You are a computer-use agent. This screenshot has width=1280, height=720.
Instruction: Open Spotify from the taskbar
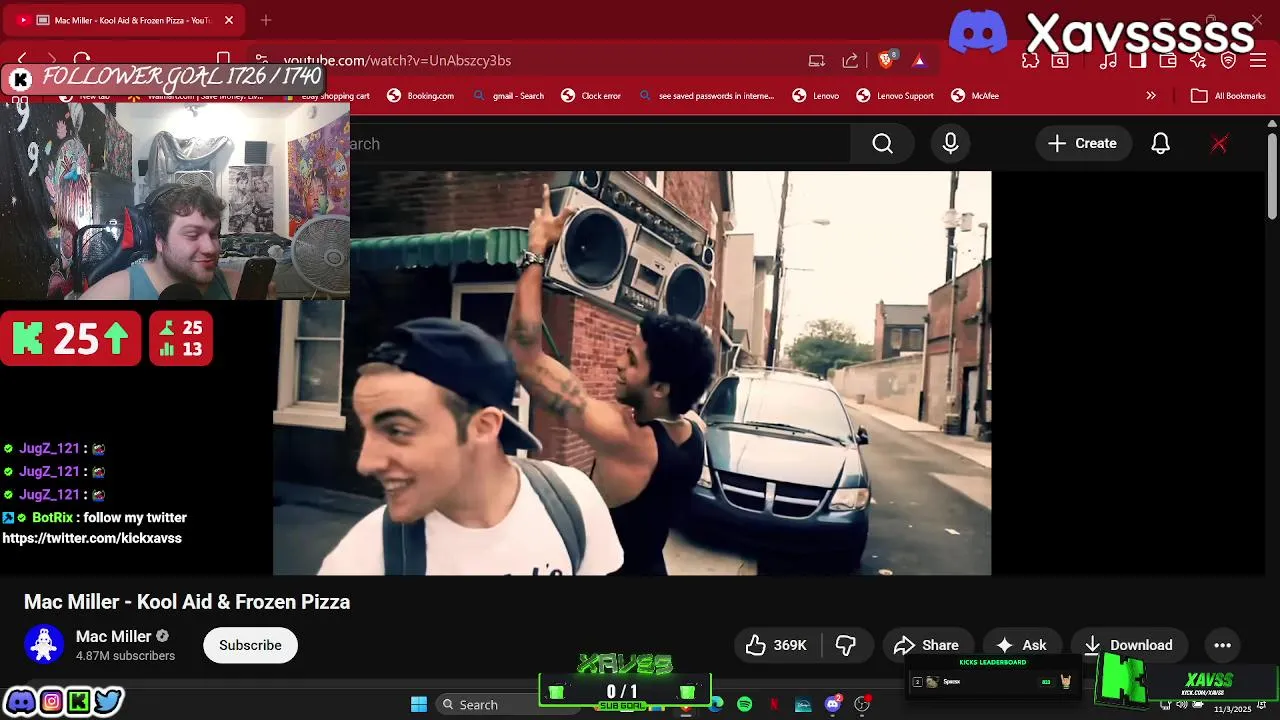click(745, 705)
